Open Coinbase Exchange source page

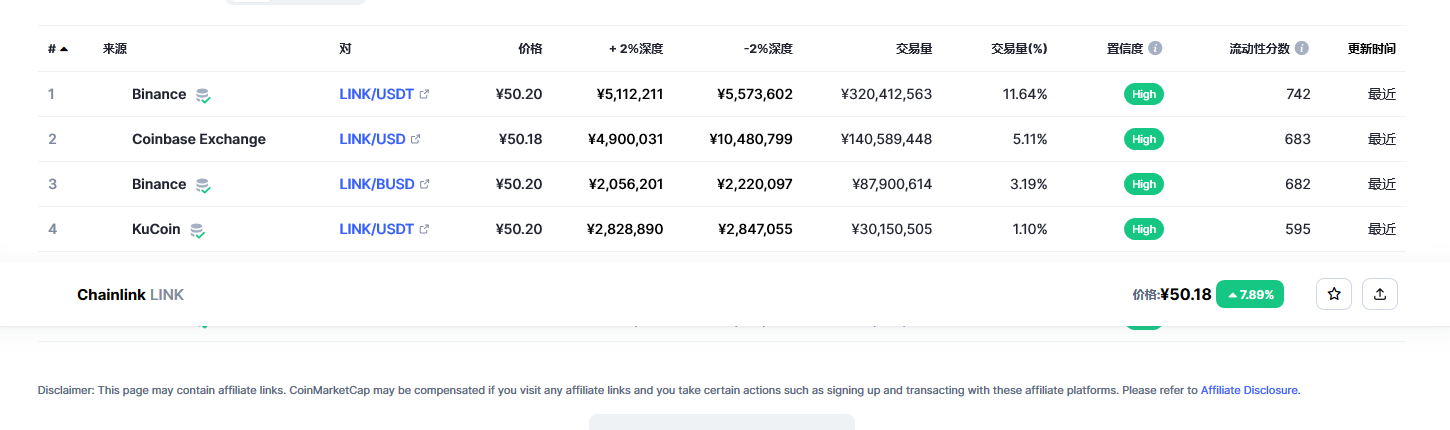coord(199,139)
